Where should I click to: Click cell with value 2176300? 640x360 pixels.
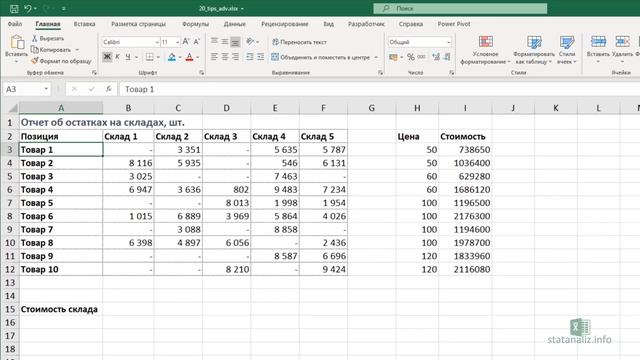coord(465,216)
